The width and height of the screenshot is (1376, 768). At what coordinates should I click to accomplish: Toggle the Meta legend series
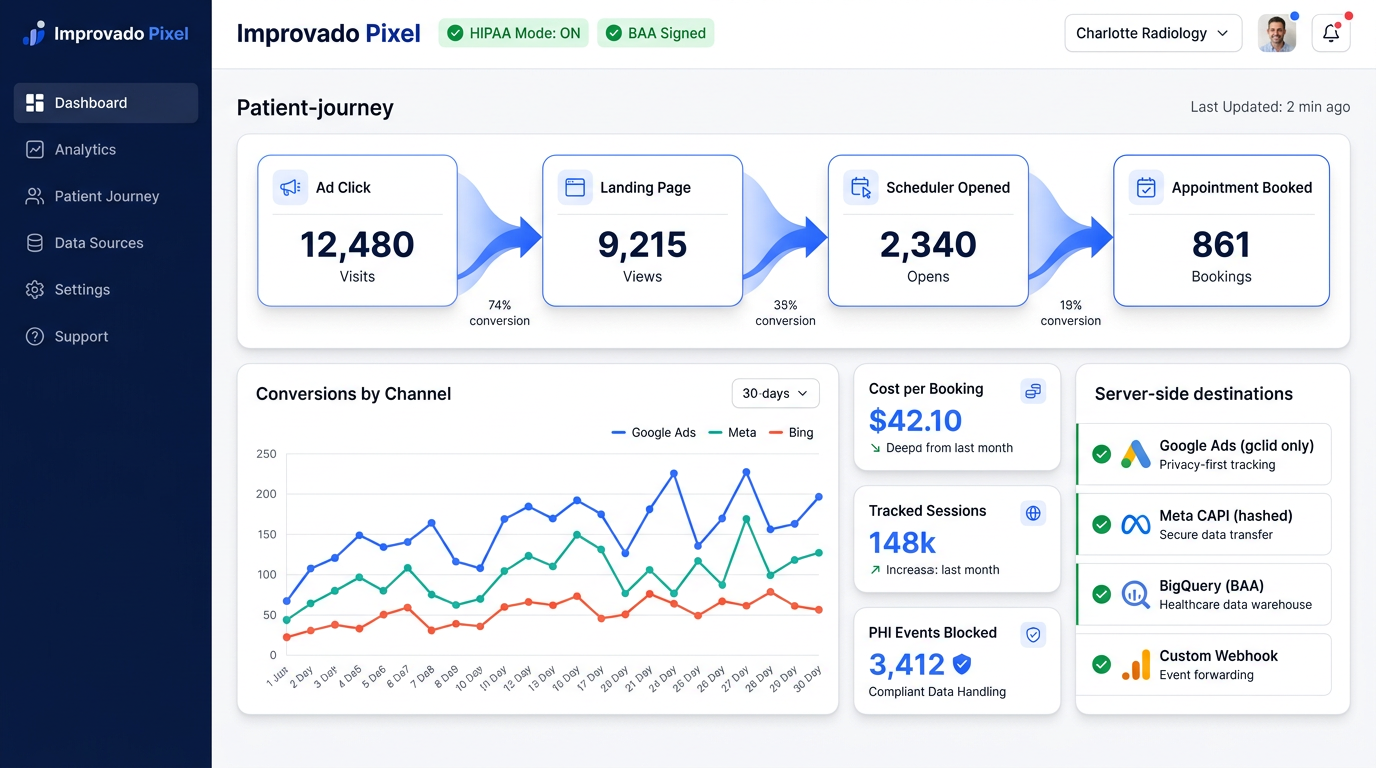point(732,433)
